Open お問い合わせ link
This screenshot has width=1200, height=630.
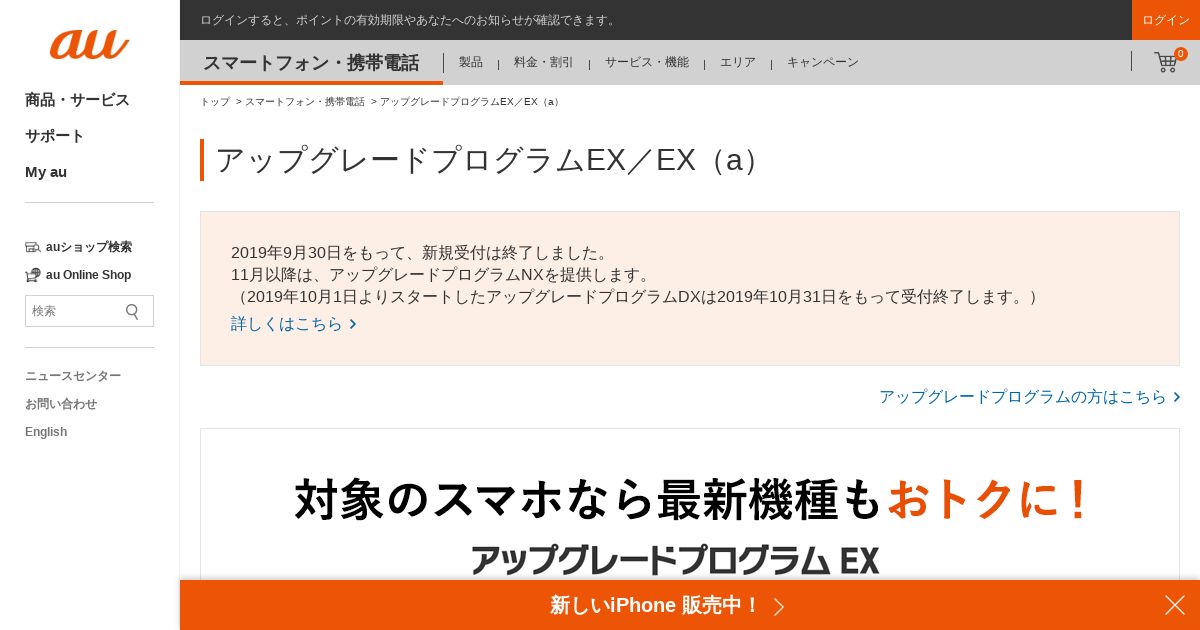pyautogui.click(x=61, y=404)
